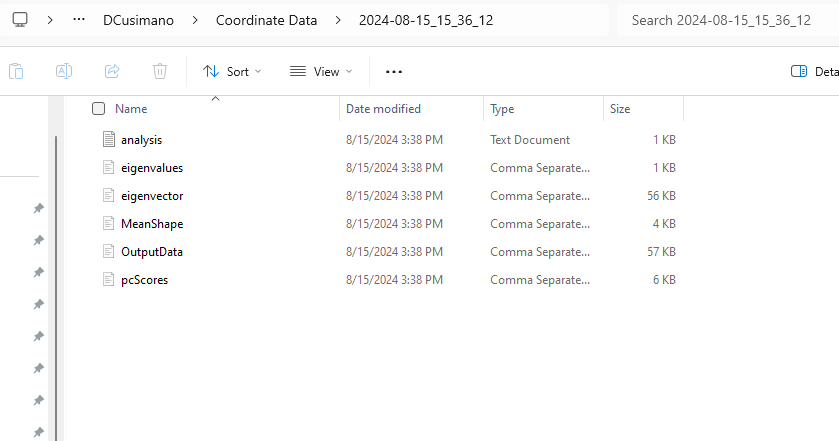Open the three-dot See more menu

394,72
